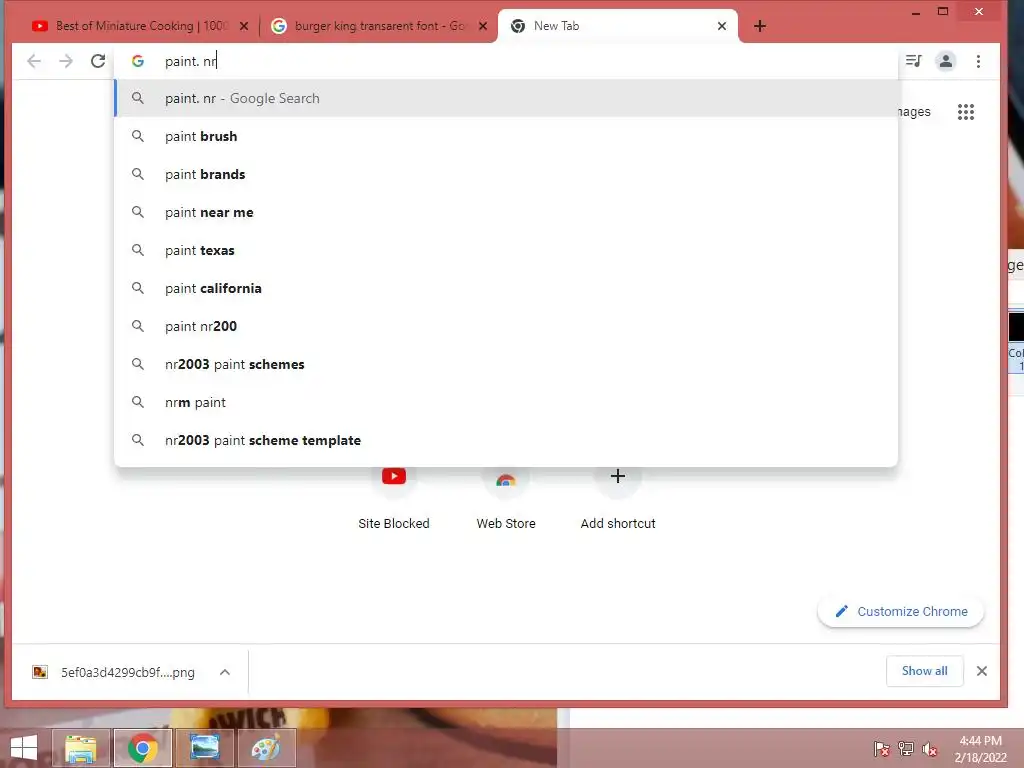Click the Action Center flag tray icon
The width and height of the screenshot is (1024, 768).
click(x=882, y=749)
